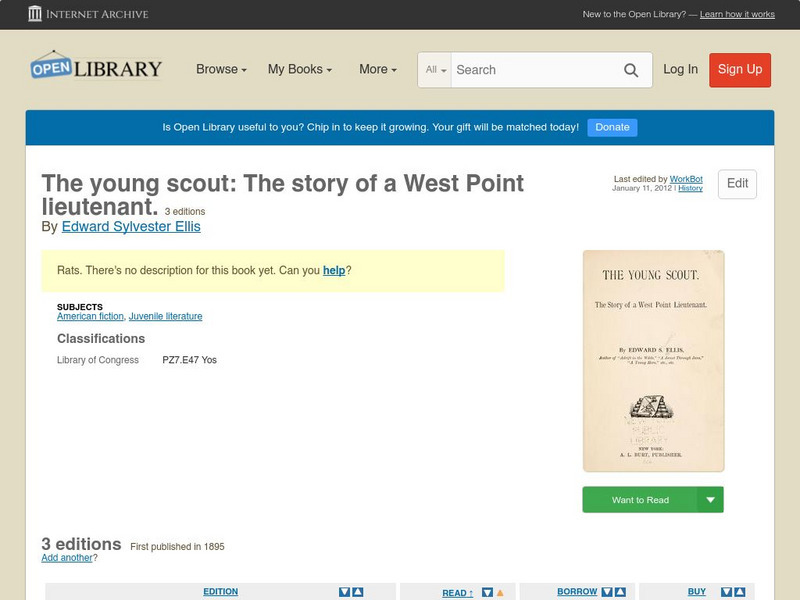Screen dimensions: 800x600
Task: Click the Open Library logo
Action: point(96,67)
